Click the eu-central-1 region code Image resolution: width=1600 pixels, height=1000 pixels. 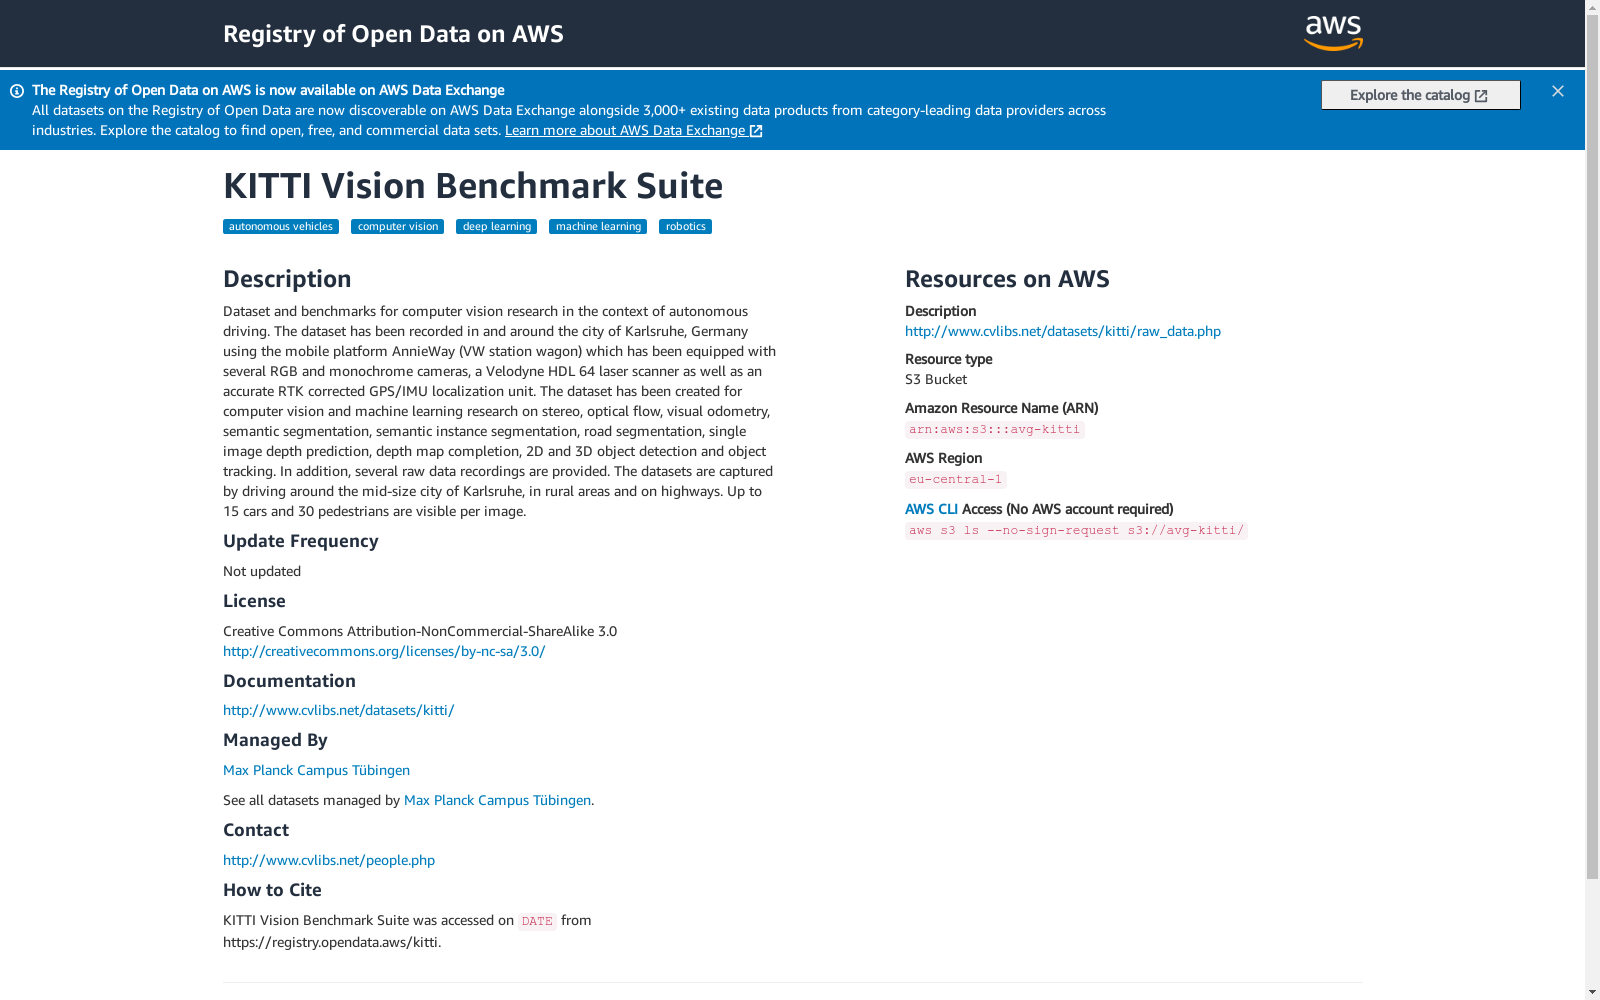pos(956,479)
